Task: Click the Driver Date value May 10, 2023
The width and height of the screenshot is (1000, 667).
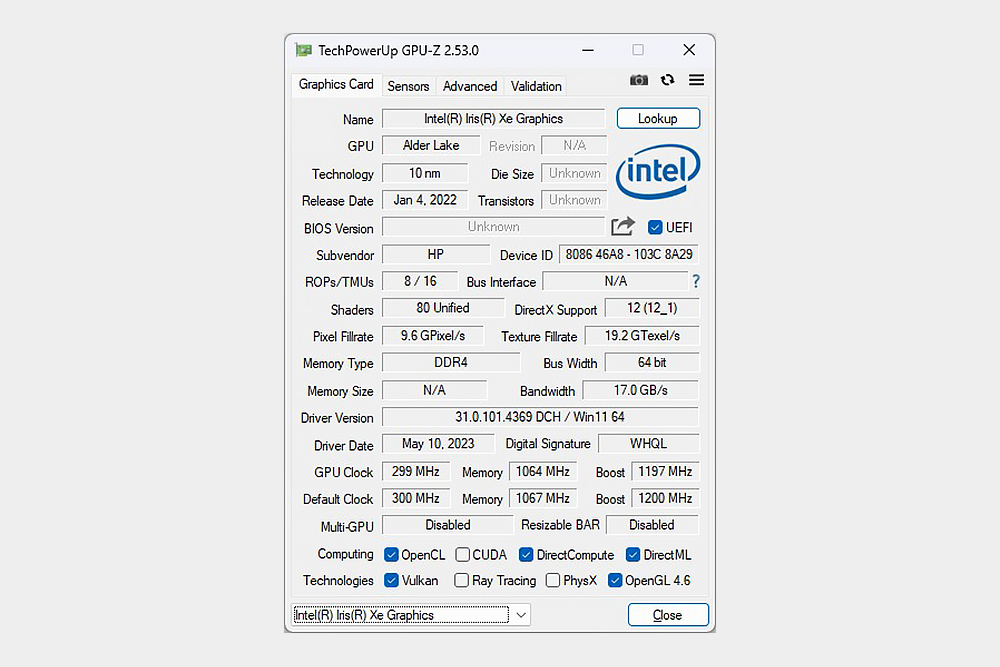Action: [x=438, y=444]
